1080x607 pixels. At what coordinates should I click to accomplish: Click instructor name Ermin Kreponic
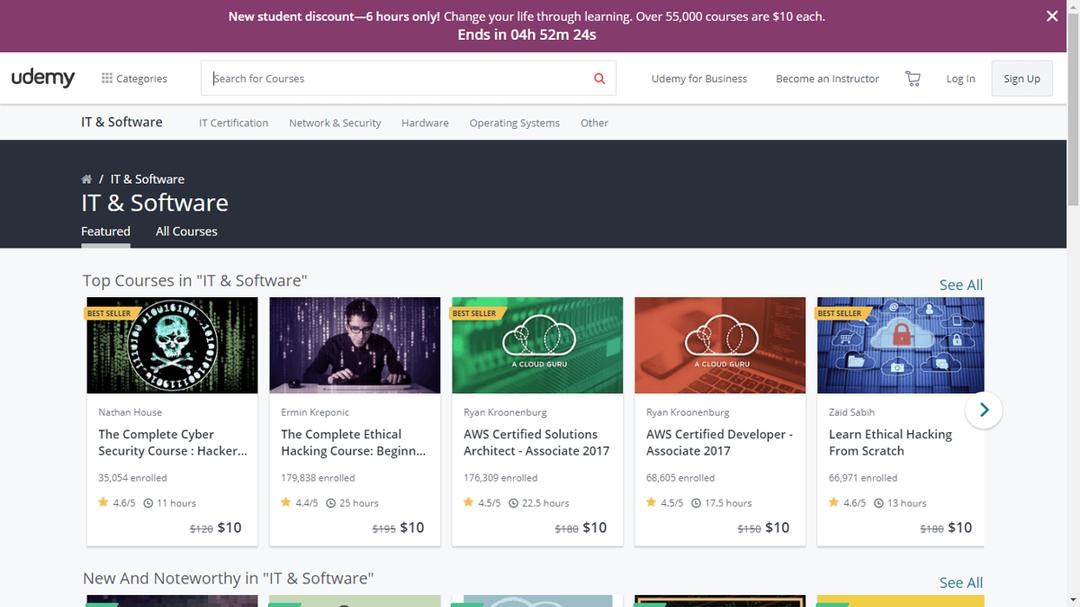tap(315, 412)
